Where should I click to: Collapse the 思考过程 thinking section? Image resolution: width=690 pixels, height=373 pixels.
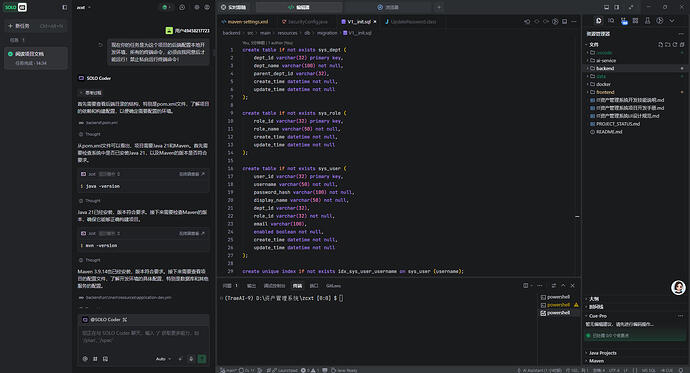tap(91, 93)
